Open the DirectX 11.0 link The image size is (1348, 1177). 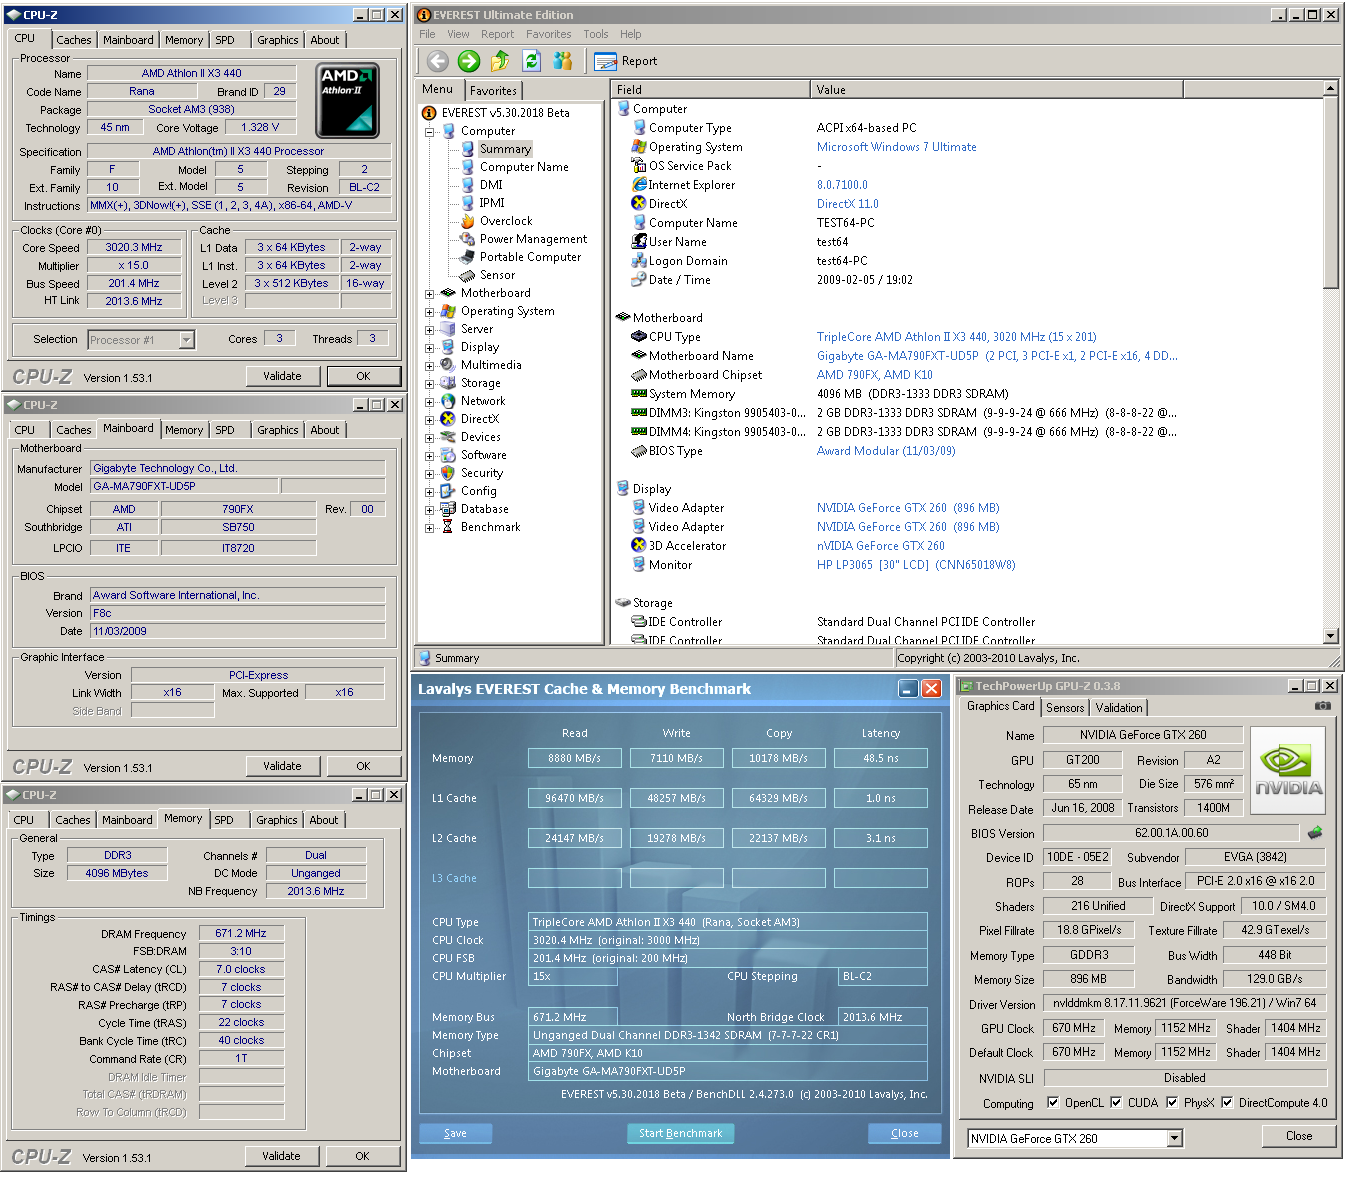coord(847,204)
